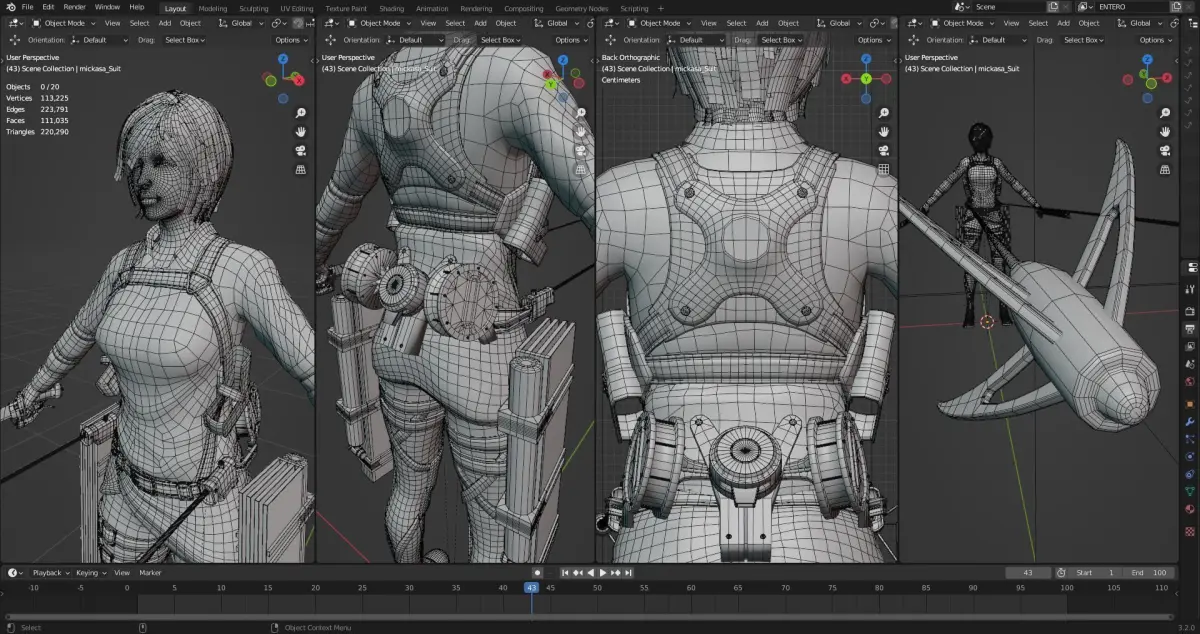Open the Object Mode dropdown in the leftmost viewport
The height and width of the screenshot is (634, 1200).
(63, 23)
